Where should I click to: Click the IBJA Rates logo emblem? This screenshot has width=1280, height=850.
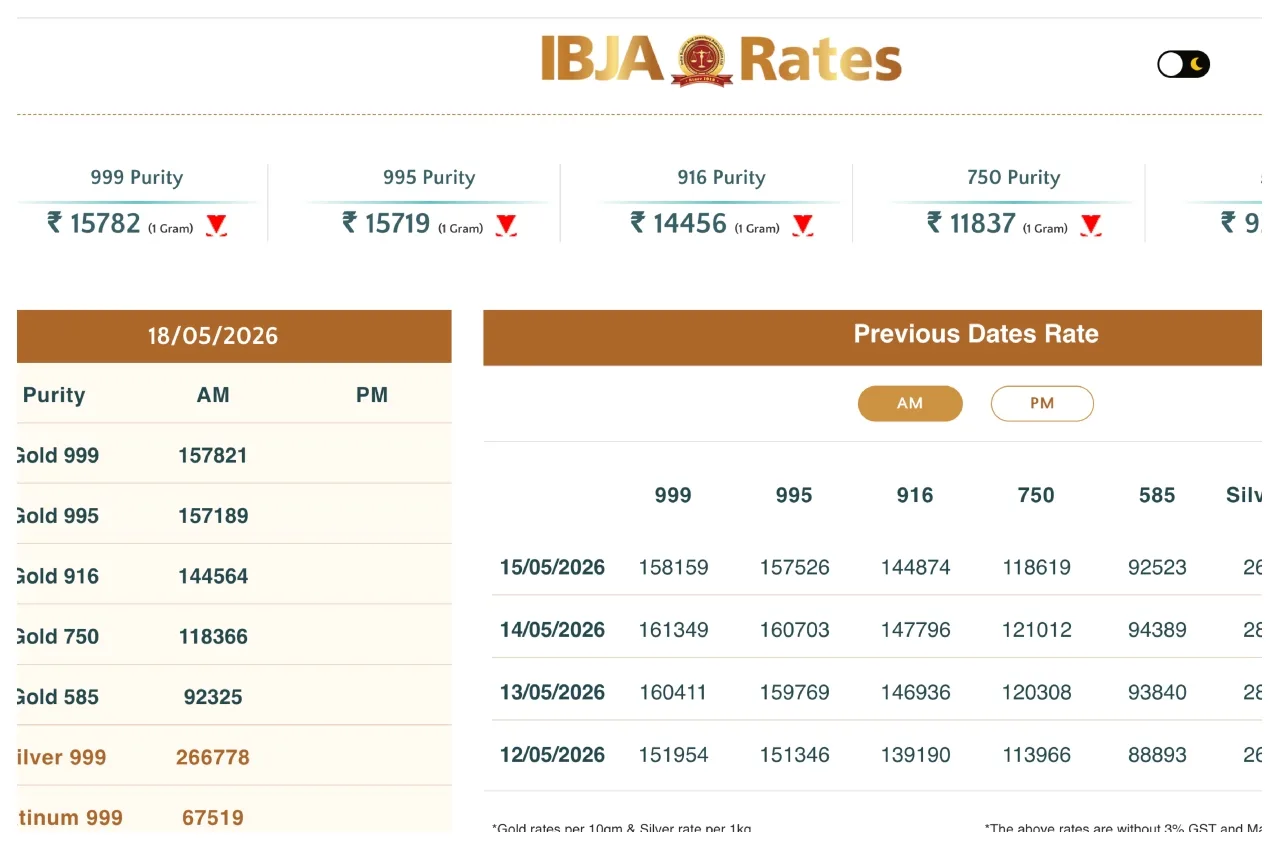pos(702,60)
